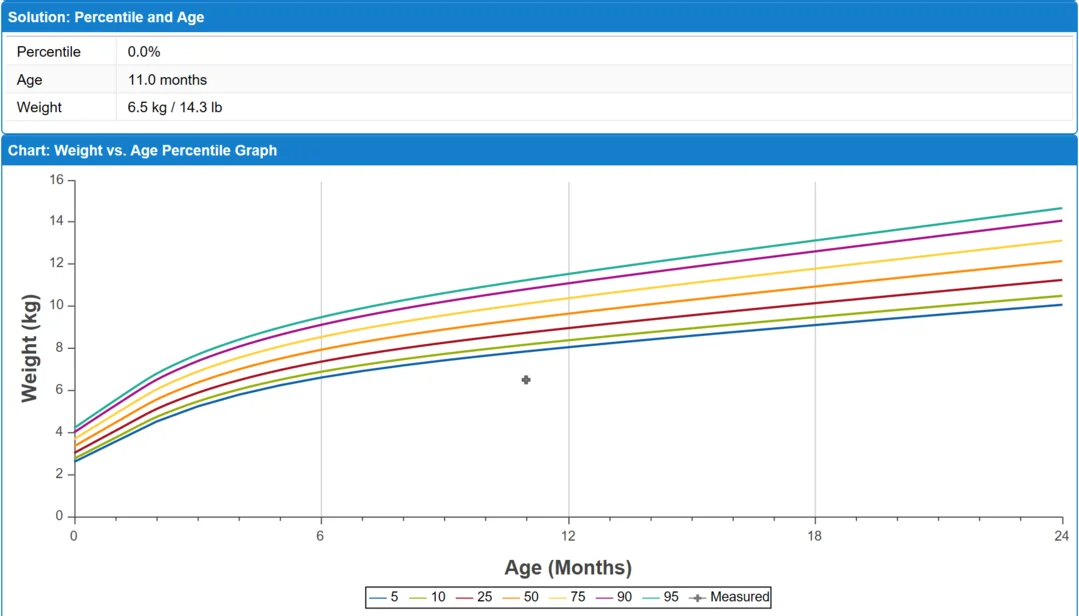
Task: Select the 11.0 months age value
Action: click(167, 80)
